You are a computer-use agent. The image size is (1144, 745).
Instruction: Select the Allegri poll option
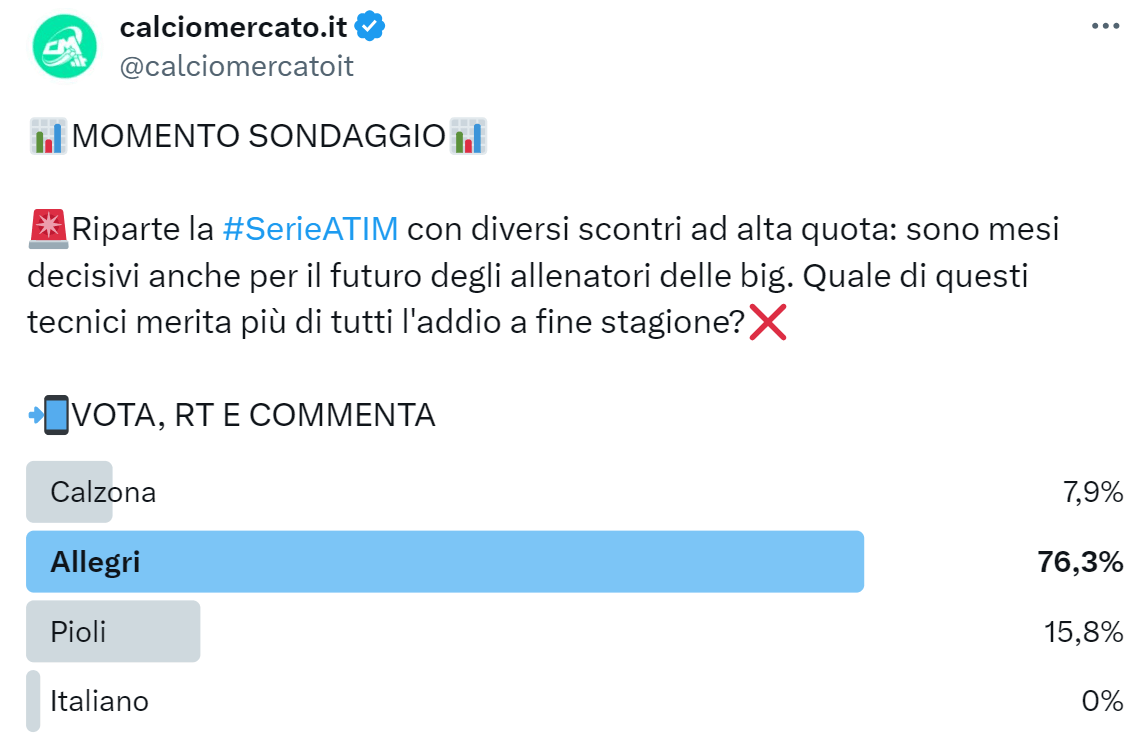click(96, 562)
